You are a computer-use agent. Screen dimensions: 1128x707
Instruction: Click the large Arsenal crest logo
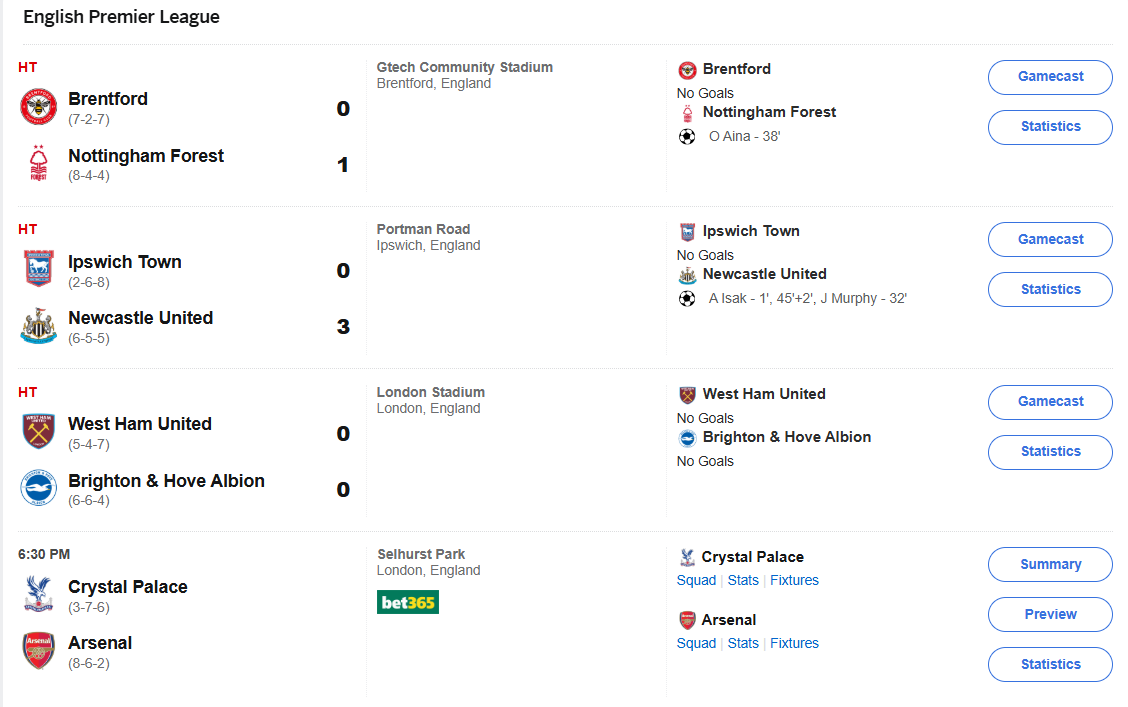click(39, 651)
